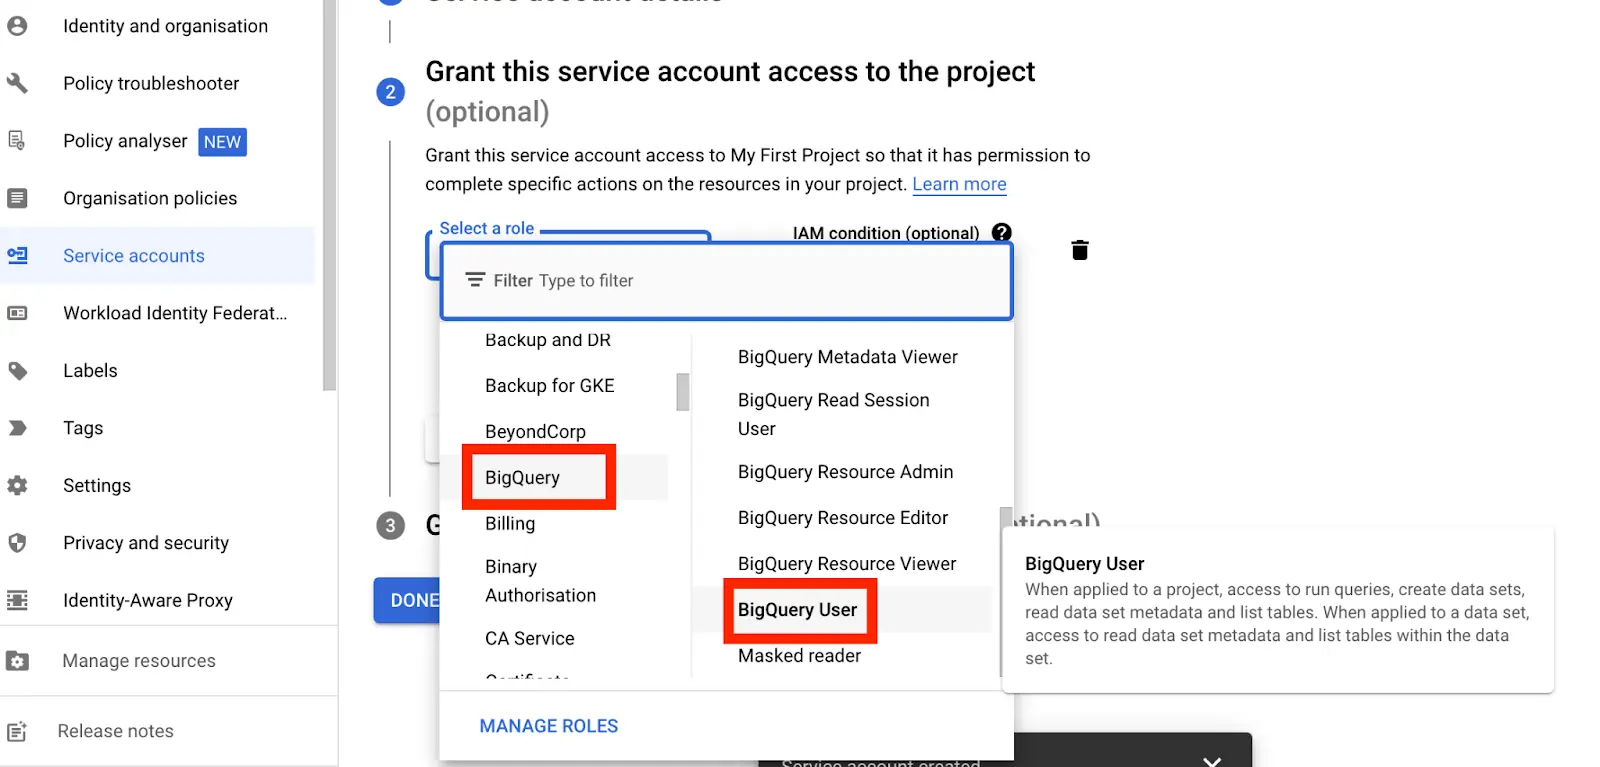Delete the role using the trash icon
This screenshot has width=1600, height=767.
tap(1080, 250)
